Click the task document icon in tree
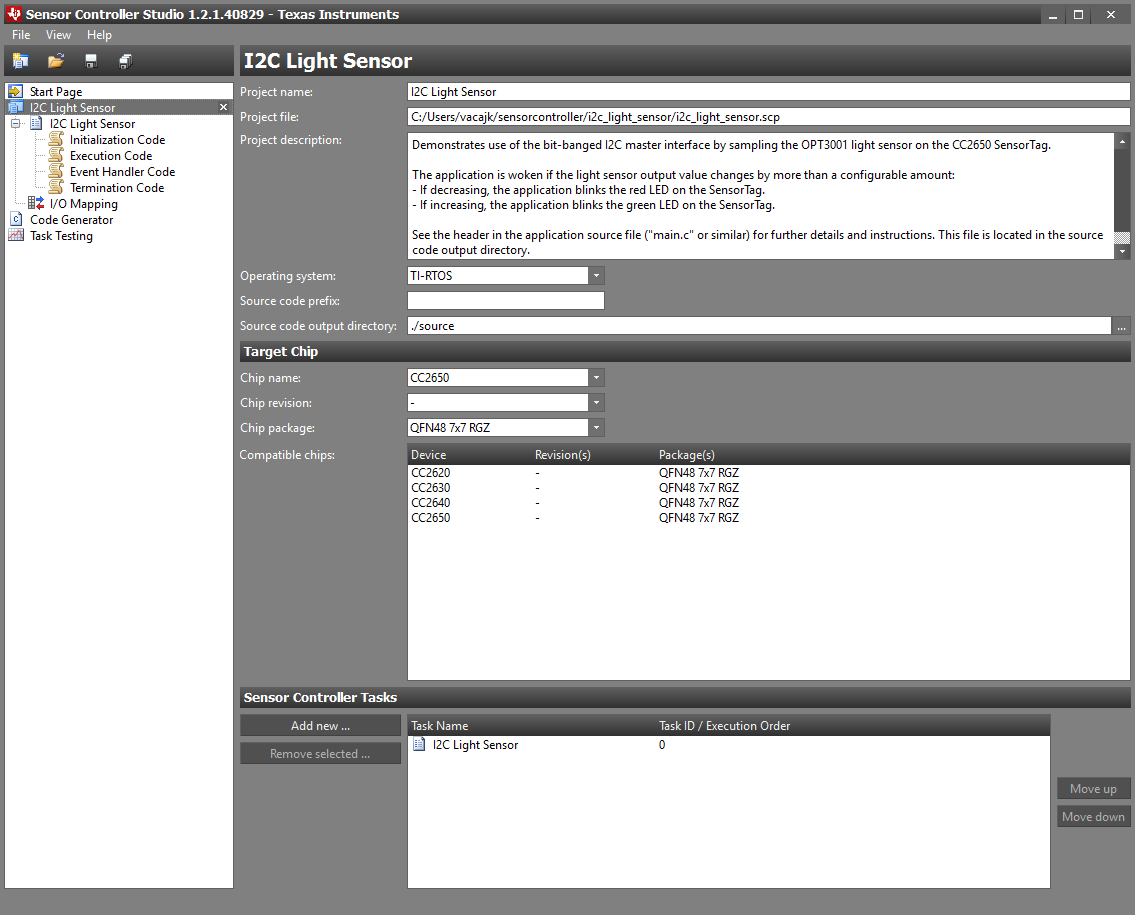Image resolution: width=1135 pixels, height=915 pixels. 36,123
